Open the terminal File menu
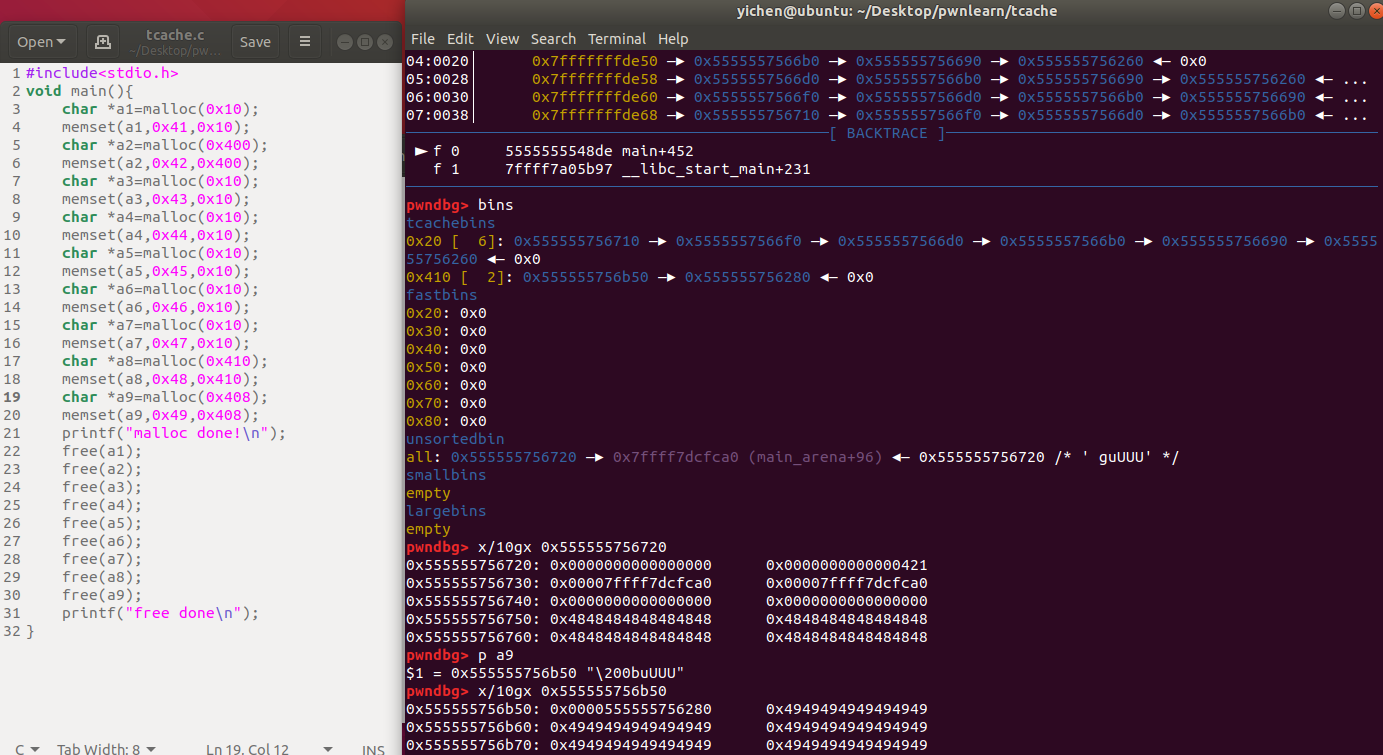Image resolution: width=1383 pixels, height=755 pixels. coord(423,38)
